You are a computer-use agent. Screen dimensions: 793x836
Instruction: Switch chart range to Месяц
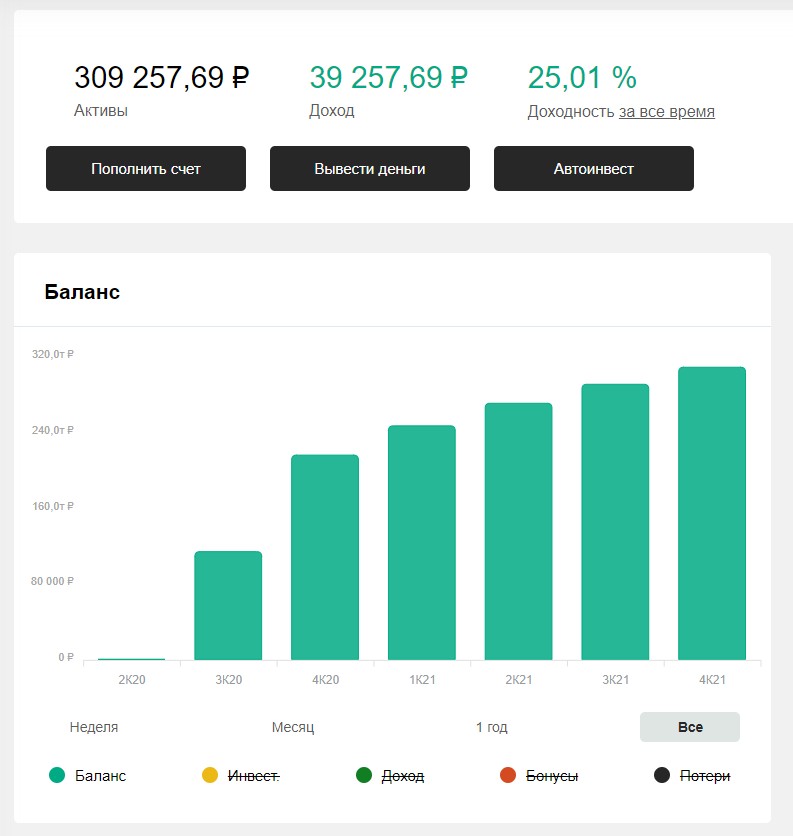coord(293,727)
